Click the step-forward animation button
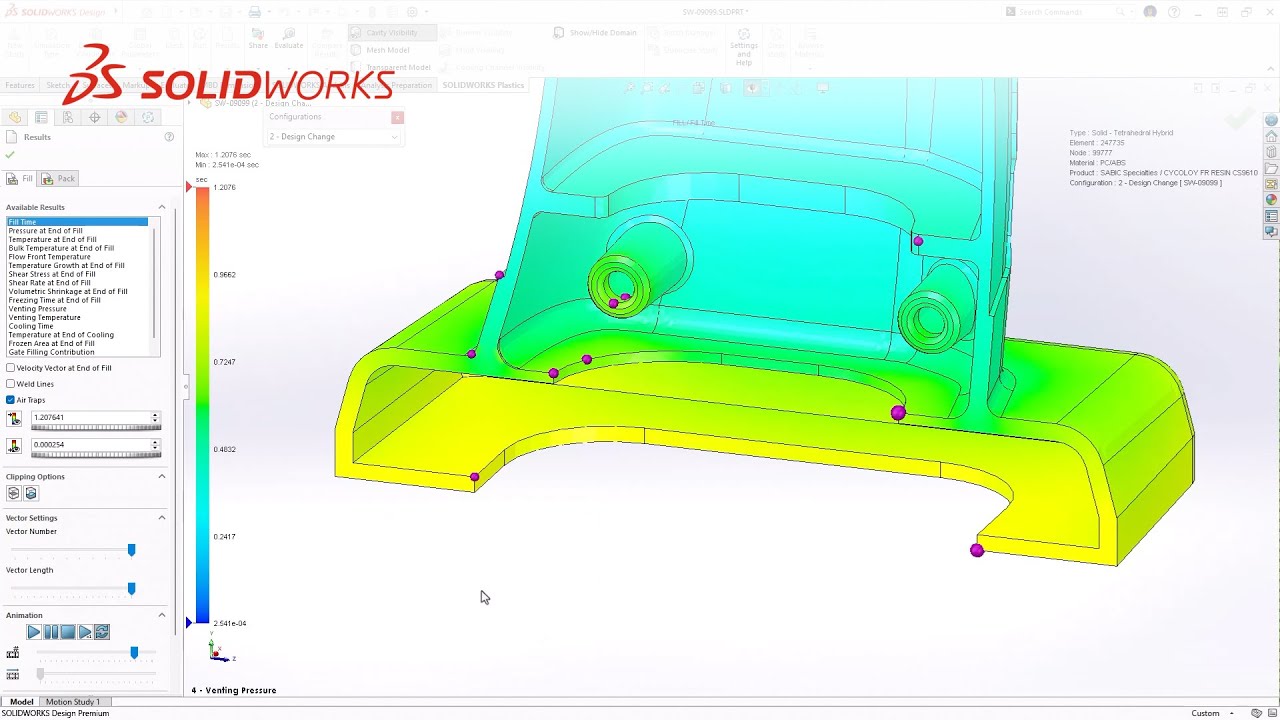This screenshot has width=1280, height=720. pos(85,632)
